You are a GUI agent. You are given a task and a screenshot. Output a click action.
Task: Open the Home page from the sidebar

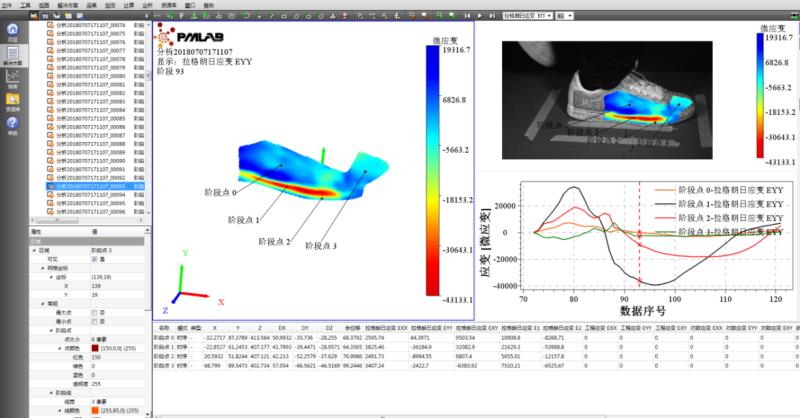12,34
